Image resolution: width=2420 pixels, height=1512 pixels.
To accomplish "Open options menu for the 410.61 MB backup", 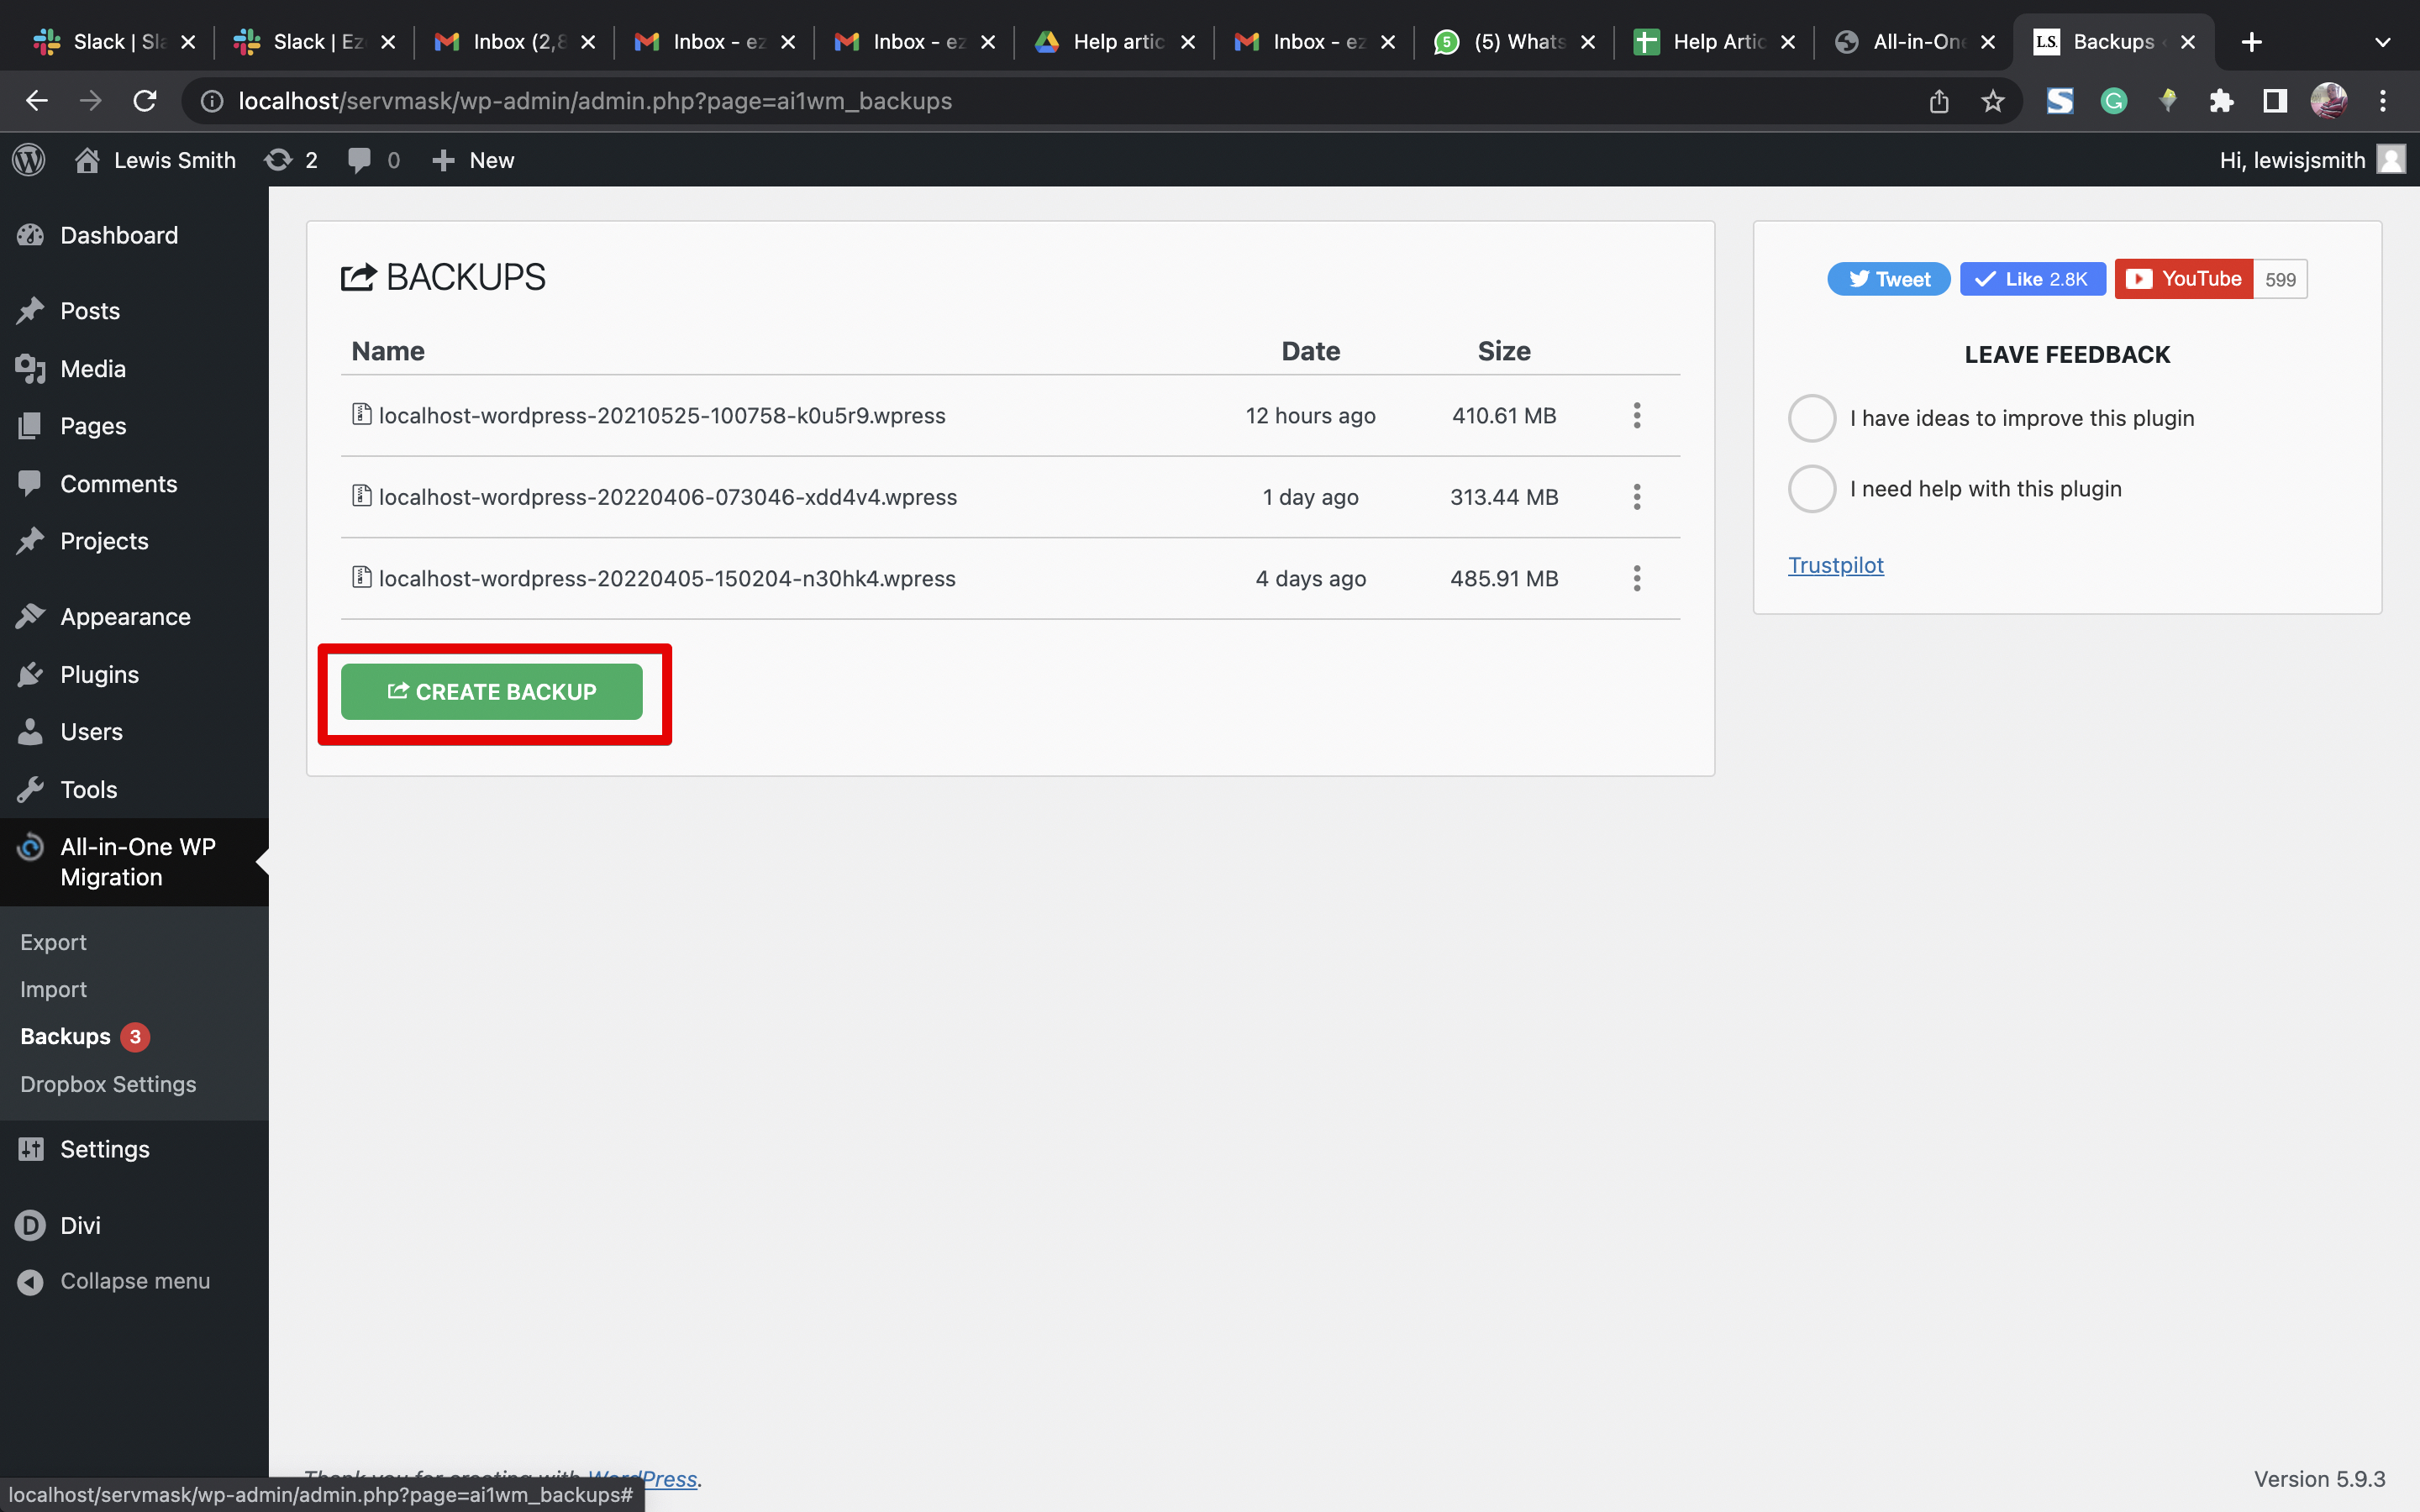I will point(1636,416).
